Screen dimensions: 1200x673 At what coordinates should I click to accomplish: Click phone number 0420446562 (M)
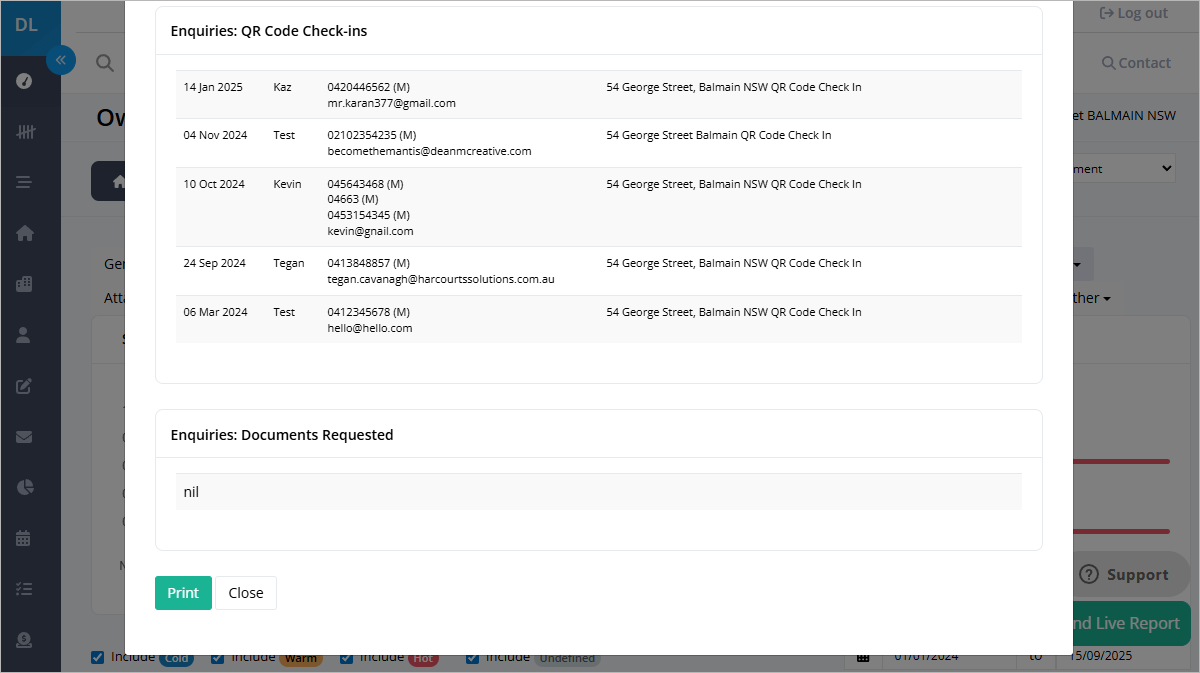click(x=368, y=87)
